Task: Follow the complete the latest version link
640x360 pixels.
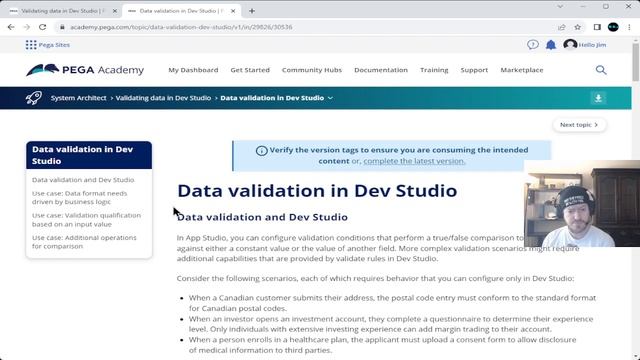Action: click(x=414, y=161)
